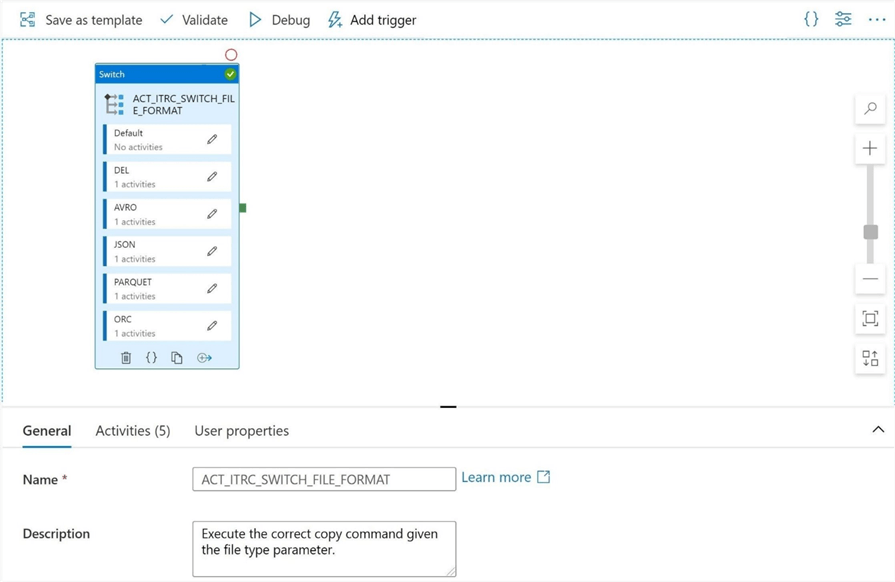
Task: Open the User properties tab
Action: click(x=241, y=430)
